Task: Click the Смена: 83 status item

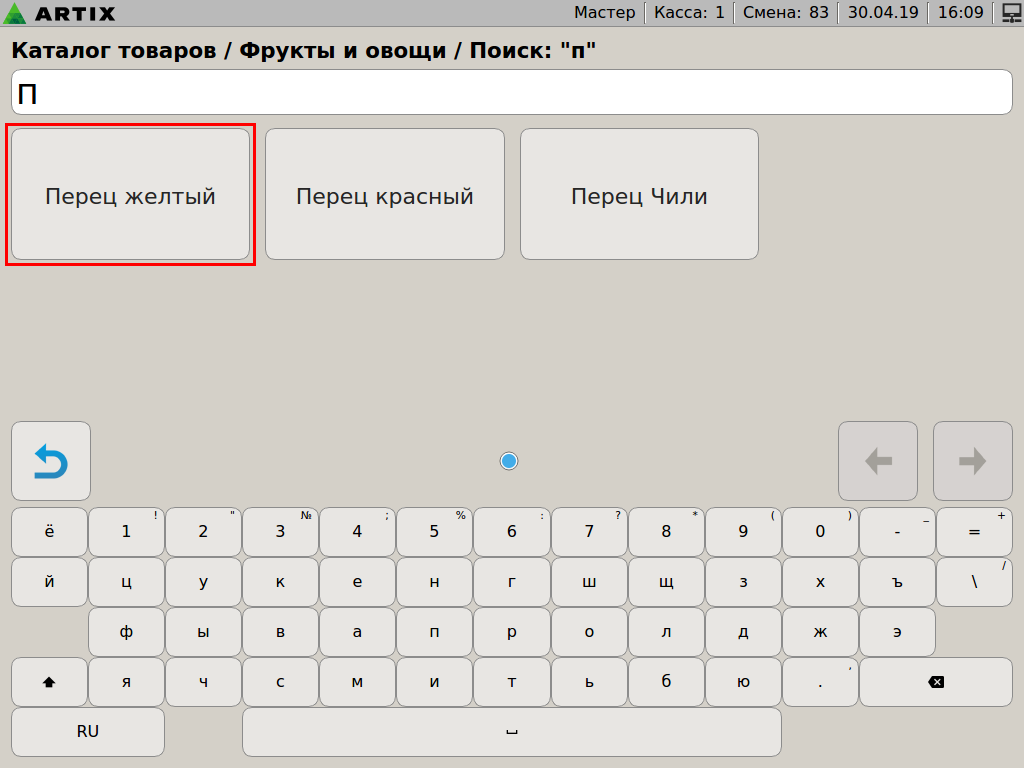Action: [x=785, y=13]
